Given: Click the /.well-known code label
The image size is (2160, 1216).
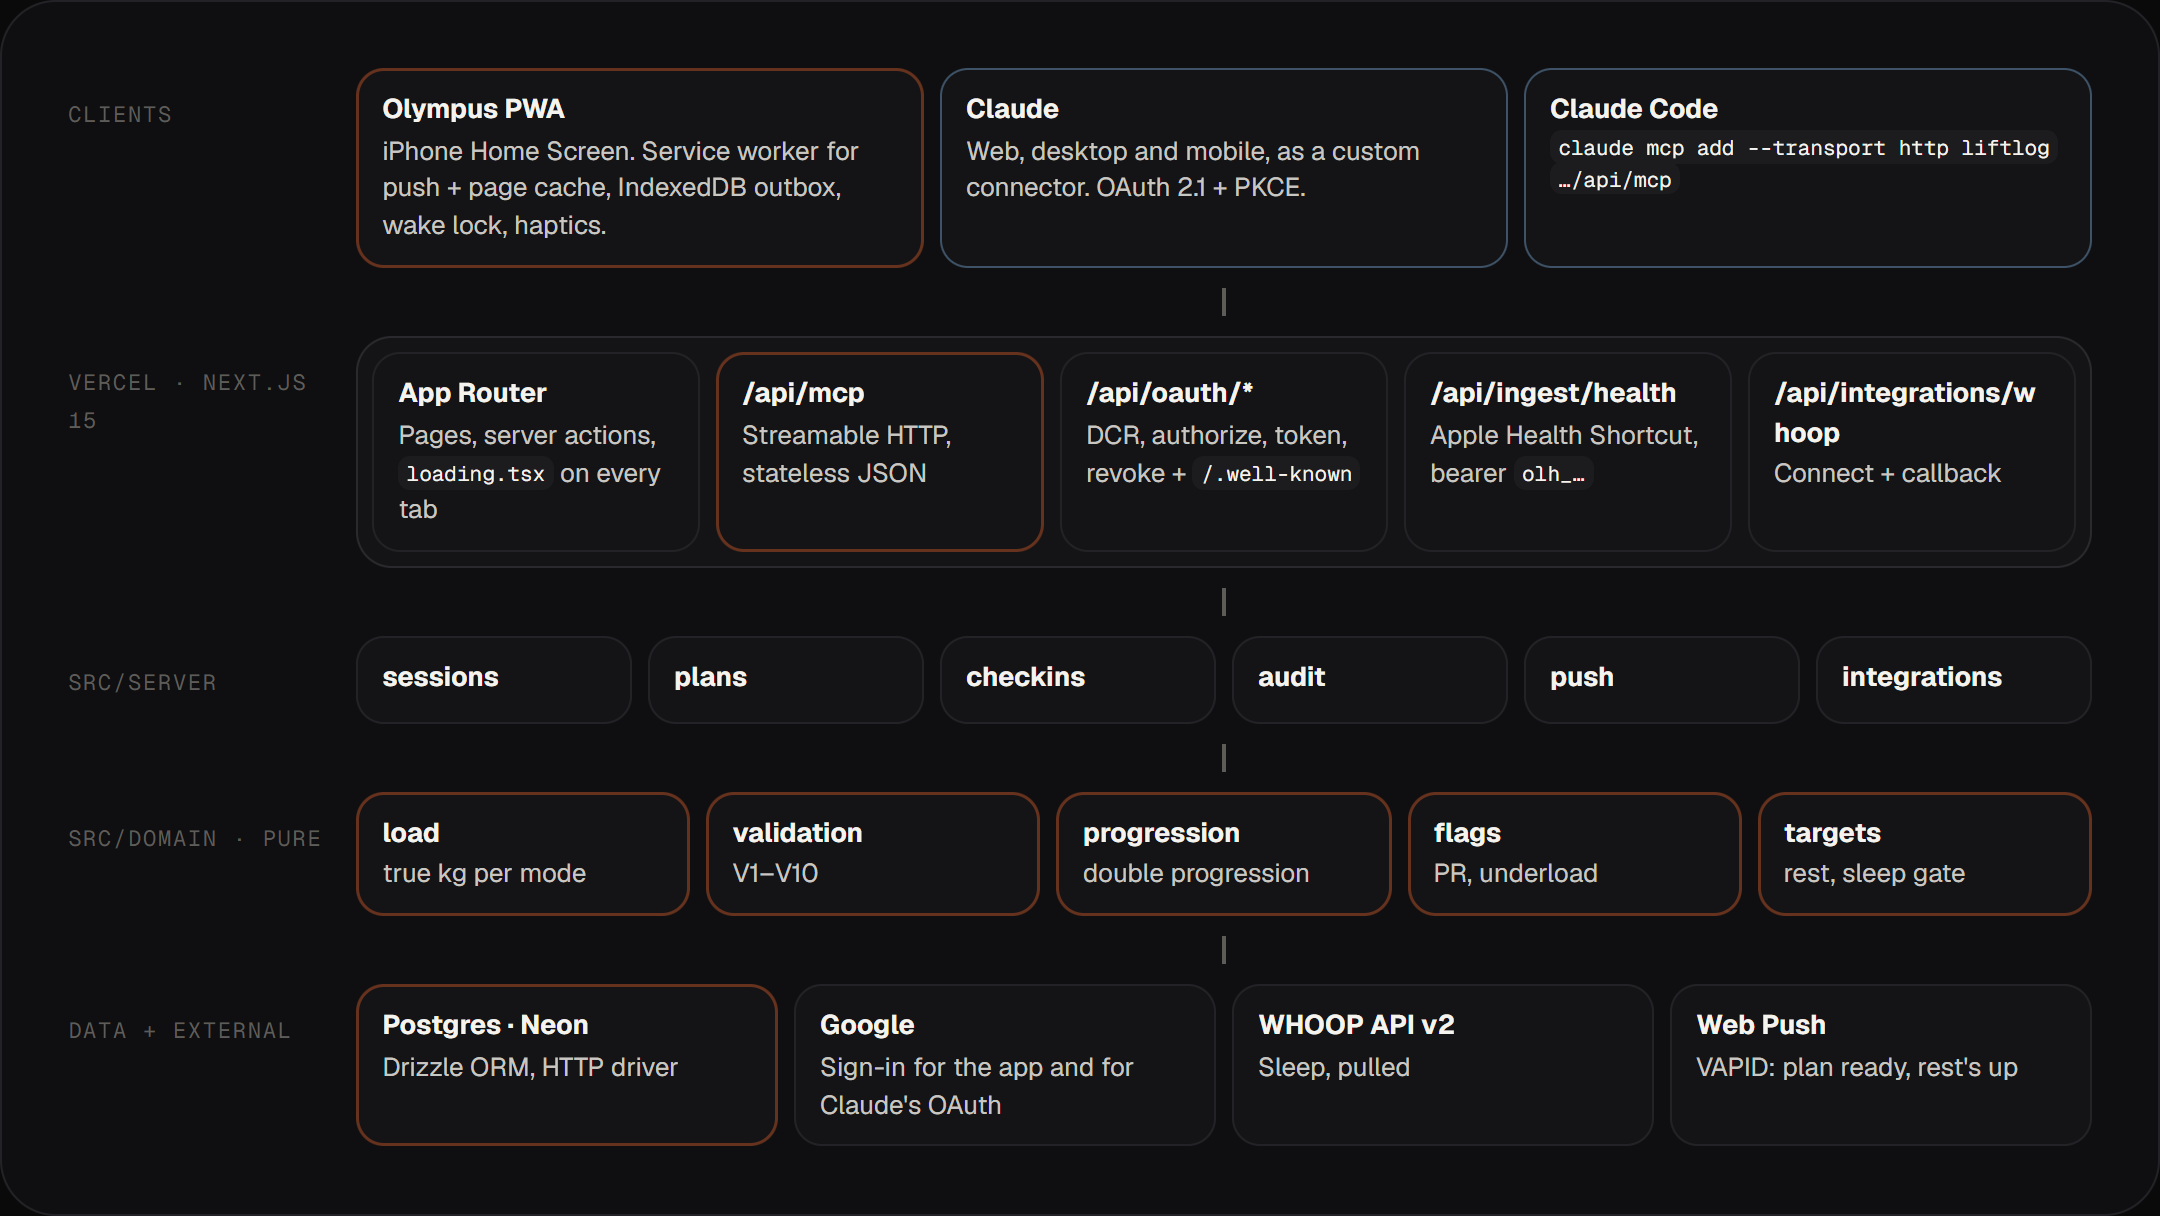Looking at the screenshot, I should click(x=1277, y=474).
